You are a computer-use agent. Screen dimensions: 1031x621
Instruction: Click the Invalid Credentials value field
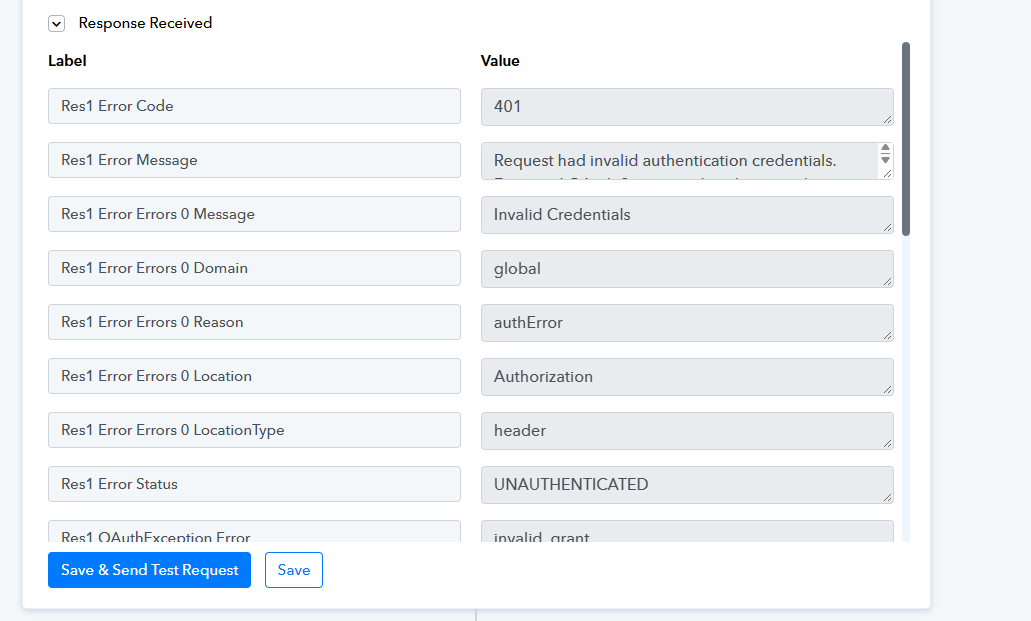(x=687, y=214)
